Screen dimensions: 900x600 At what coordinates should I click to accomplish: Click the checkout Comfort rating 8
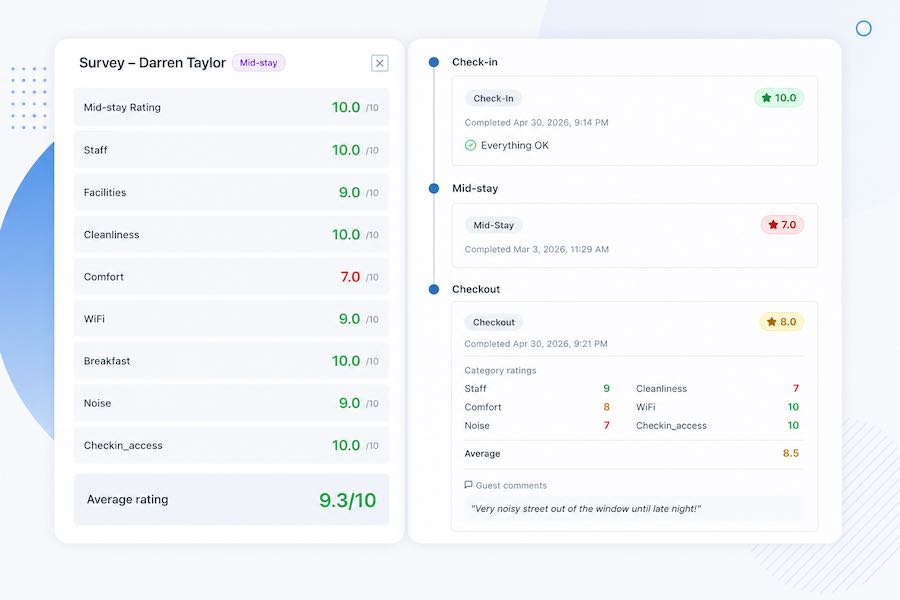(x=606, y=407)
